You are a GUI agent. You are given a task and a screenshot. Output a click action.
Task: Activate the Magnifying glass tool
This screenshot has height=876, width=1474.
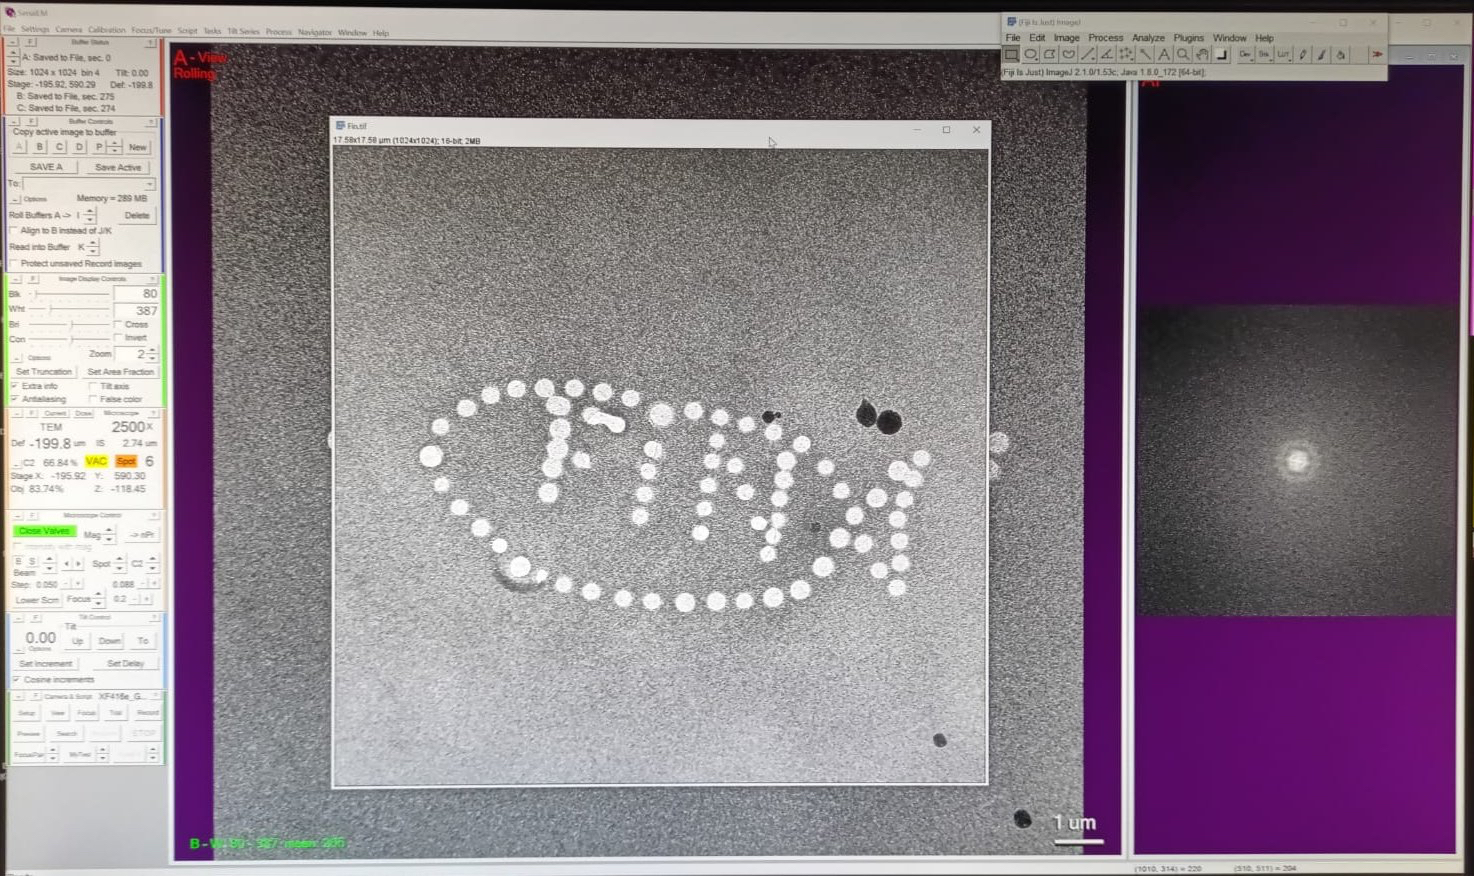coord(1183,55)
